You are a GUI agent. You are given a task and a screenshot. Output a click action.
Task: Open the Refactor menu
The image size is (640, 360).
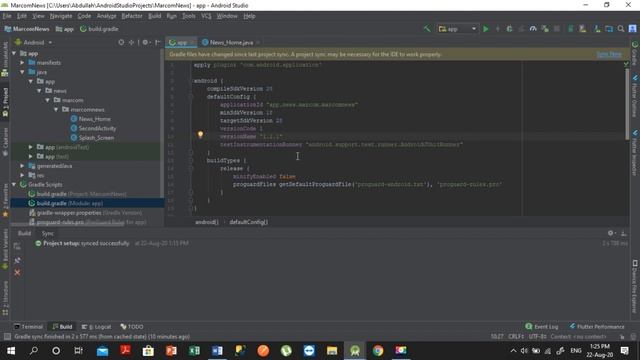tap(132, 16)
